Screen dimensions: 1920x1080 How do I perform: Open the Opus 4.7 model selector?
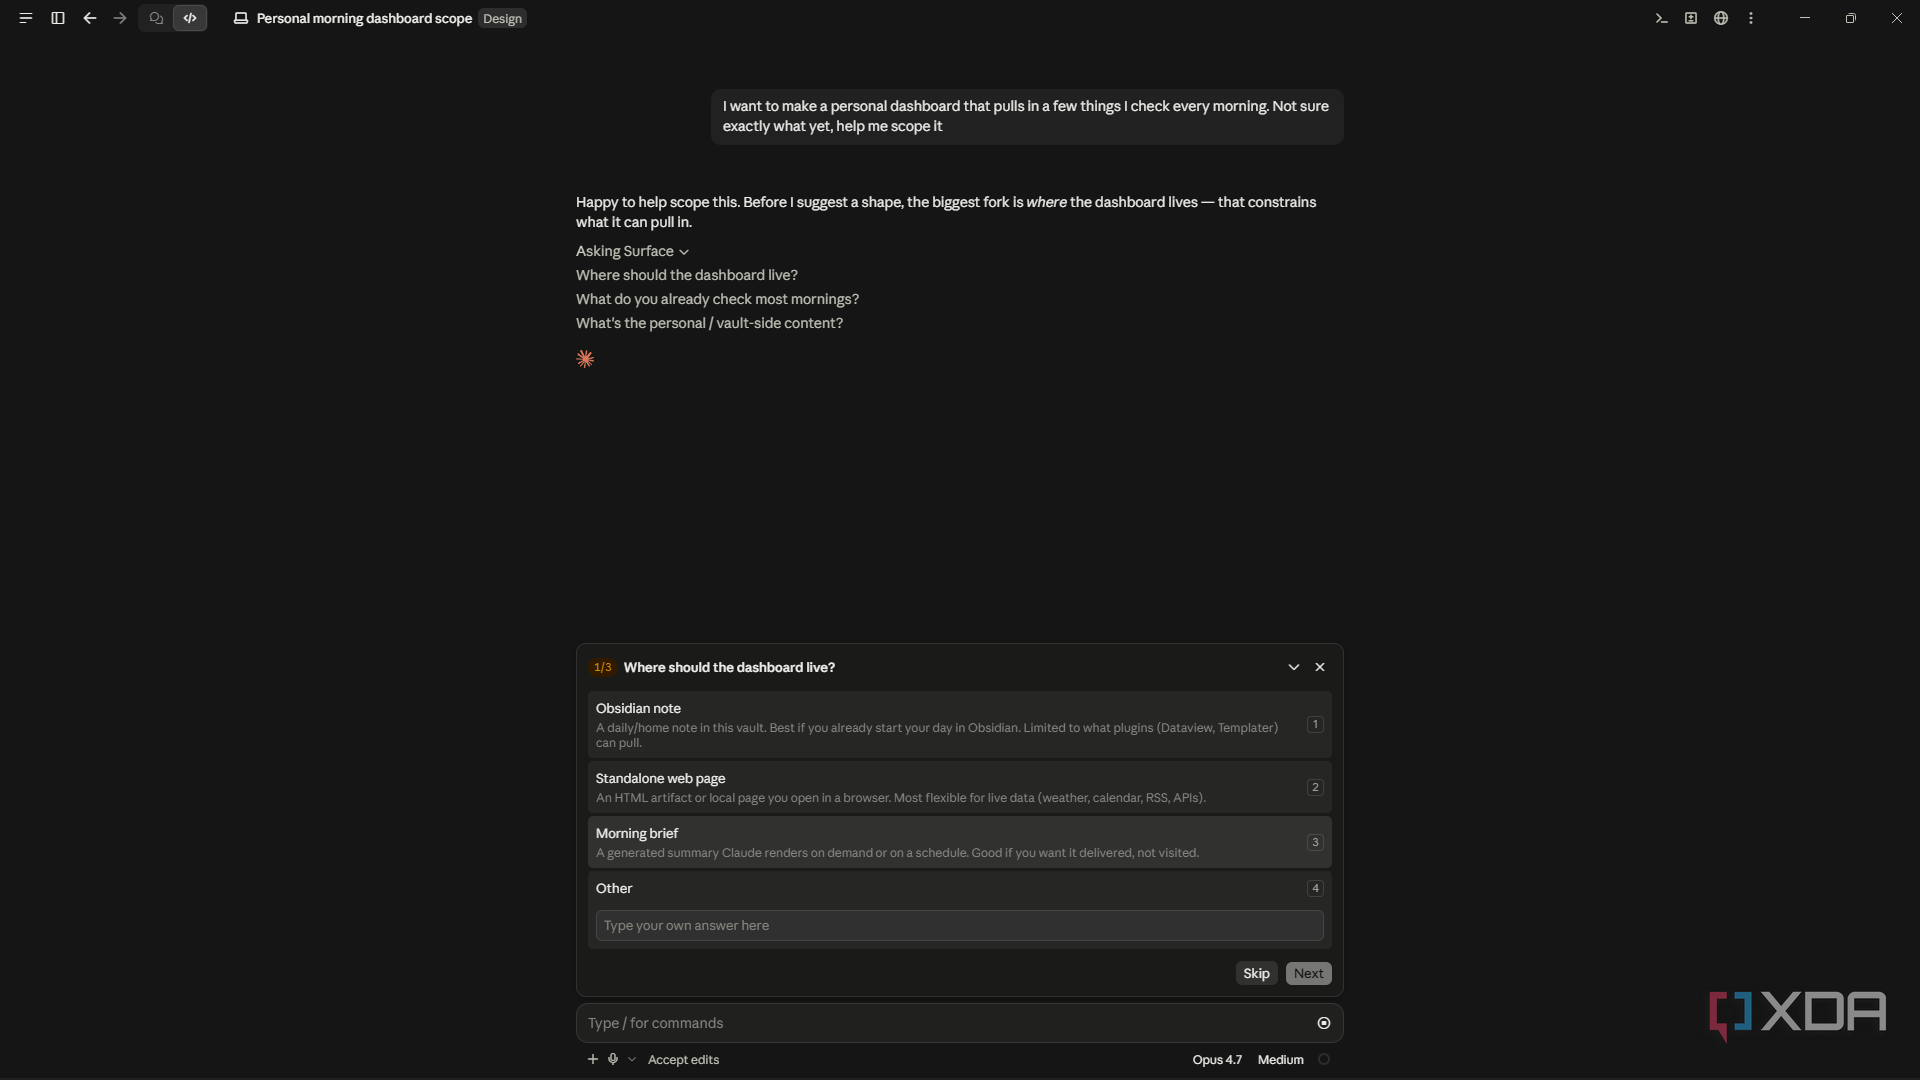point(1217,1060)
